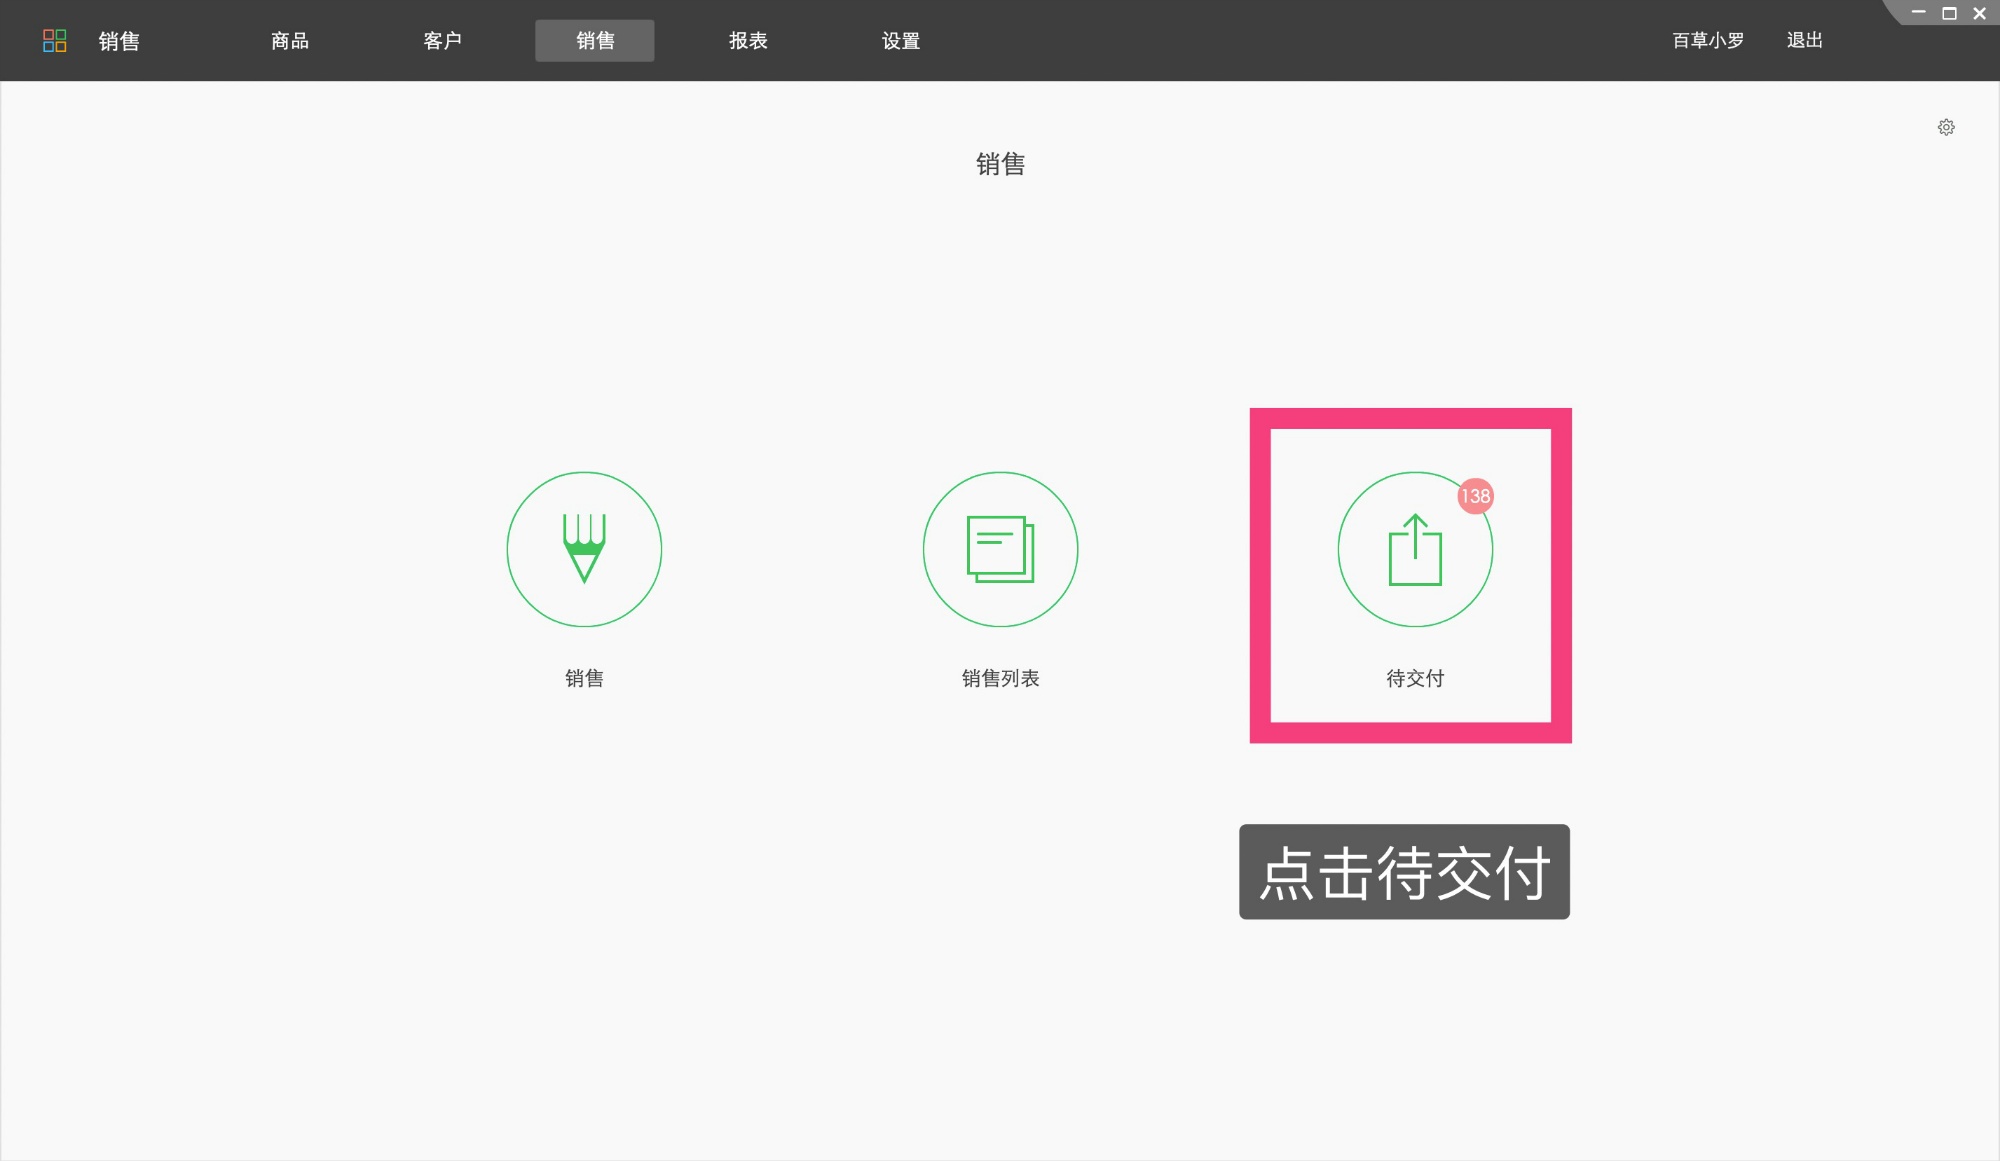
Task: Select the 报表 menu item
Action: [748, 40]
